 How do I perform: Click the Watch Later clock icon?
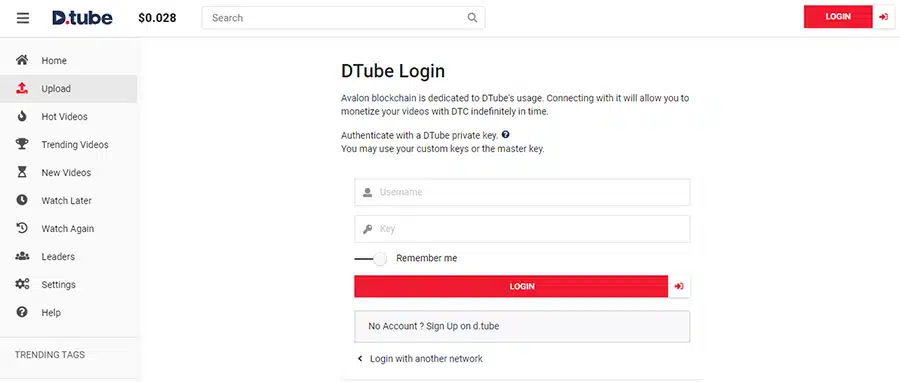pos(22,200)
